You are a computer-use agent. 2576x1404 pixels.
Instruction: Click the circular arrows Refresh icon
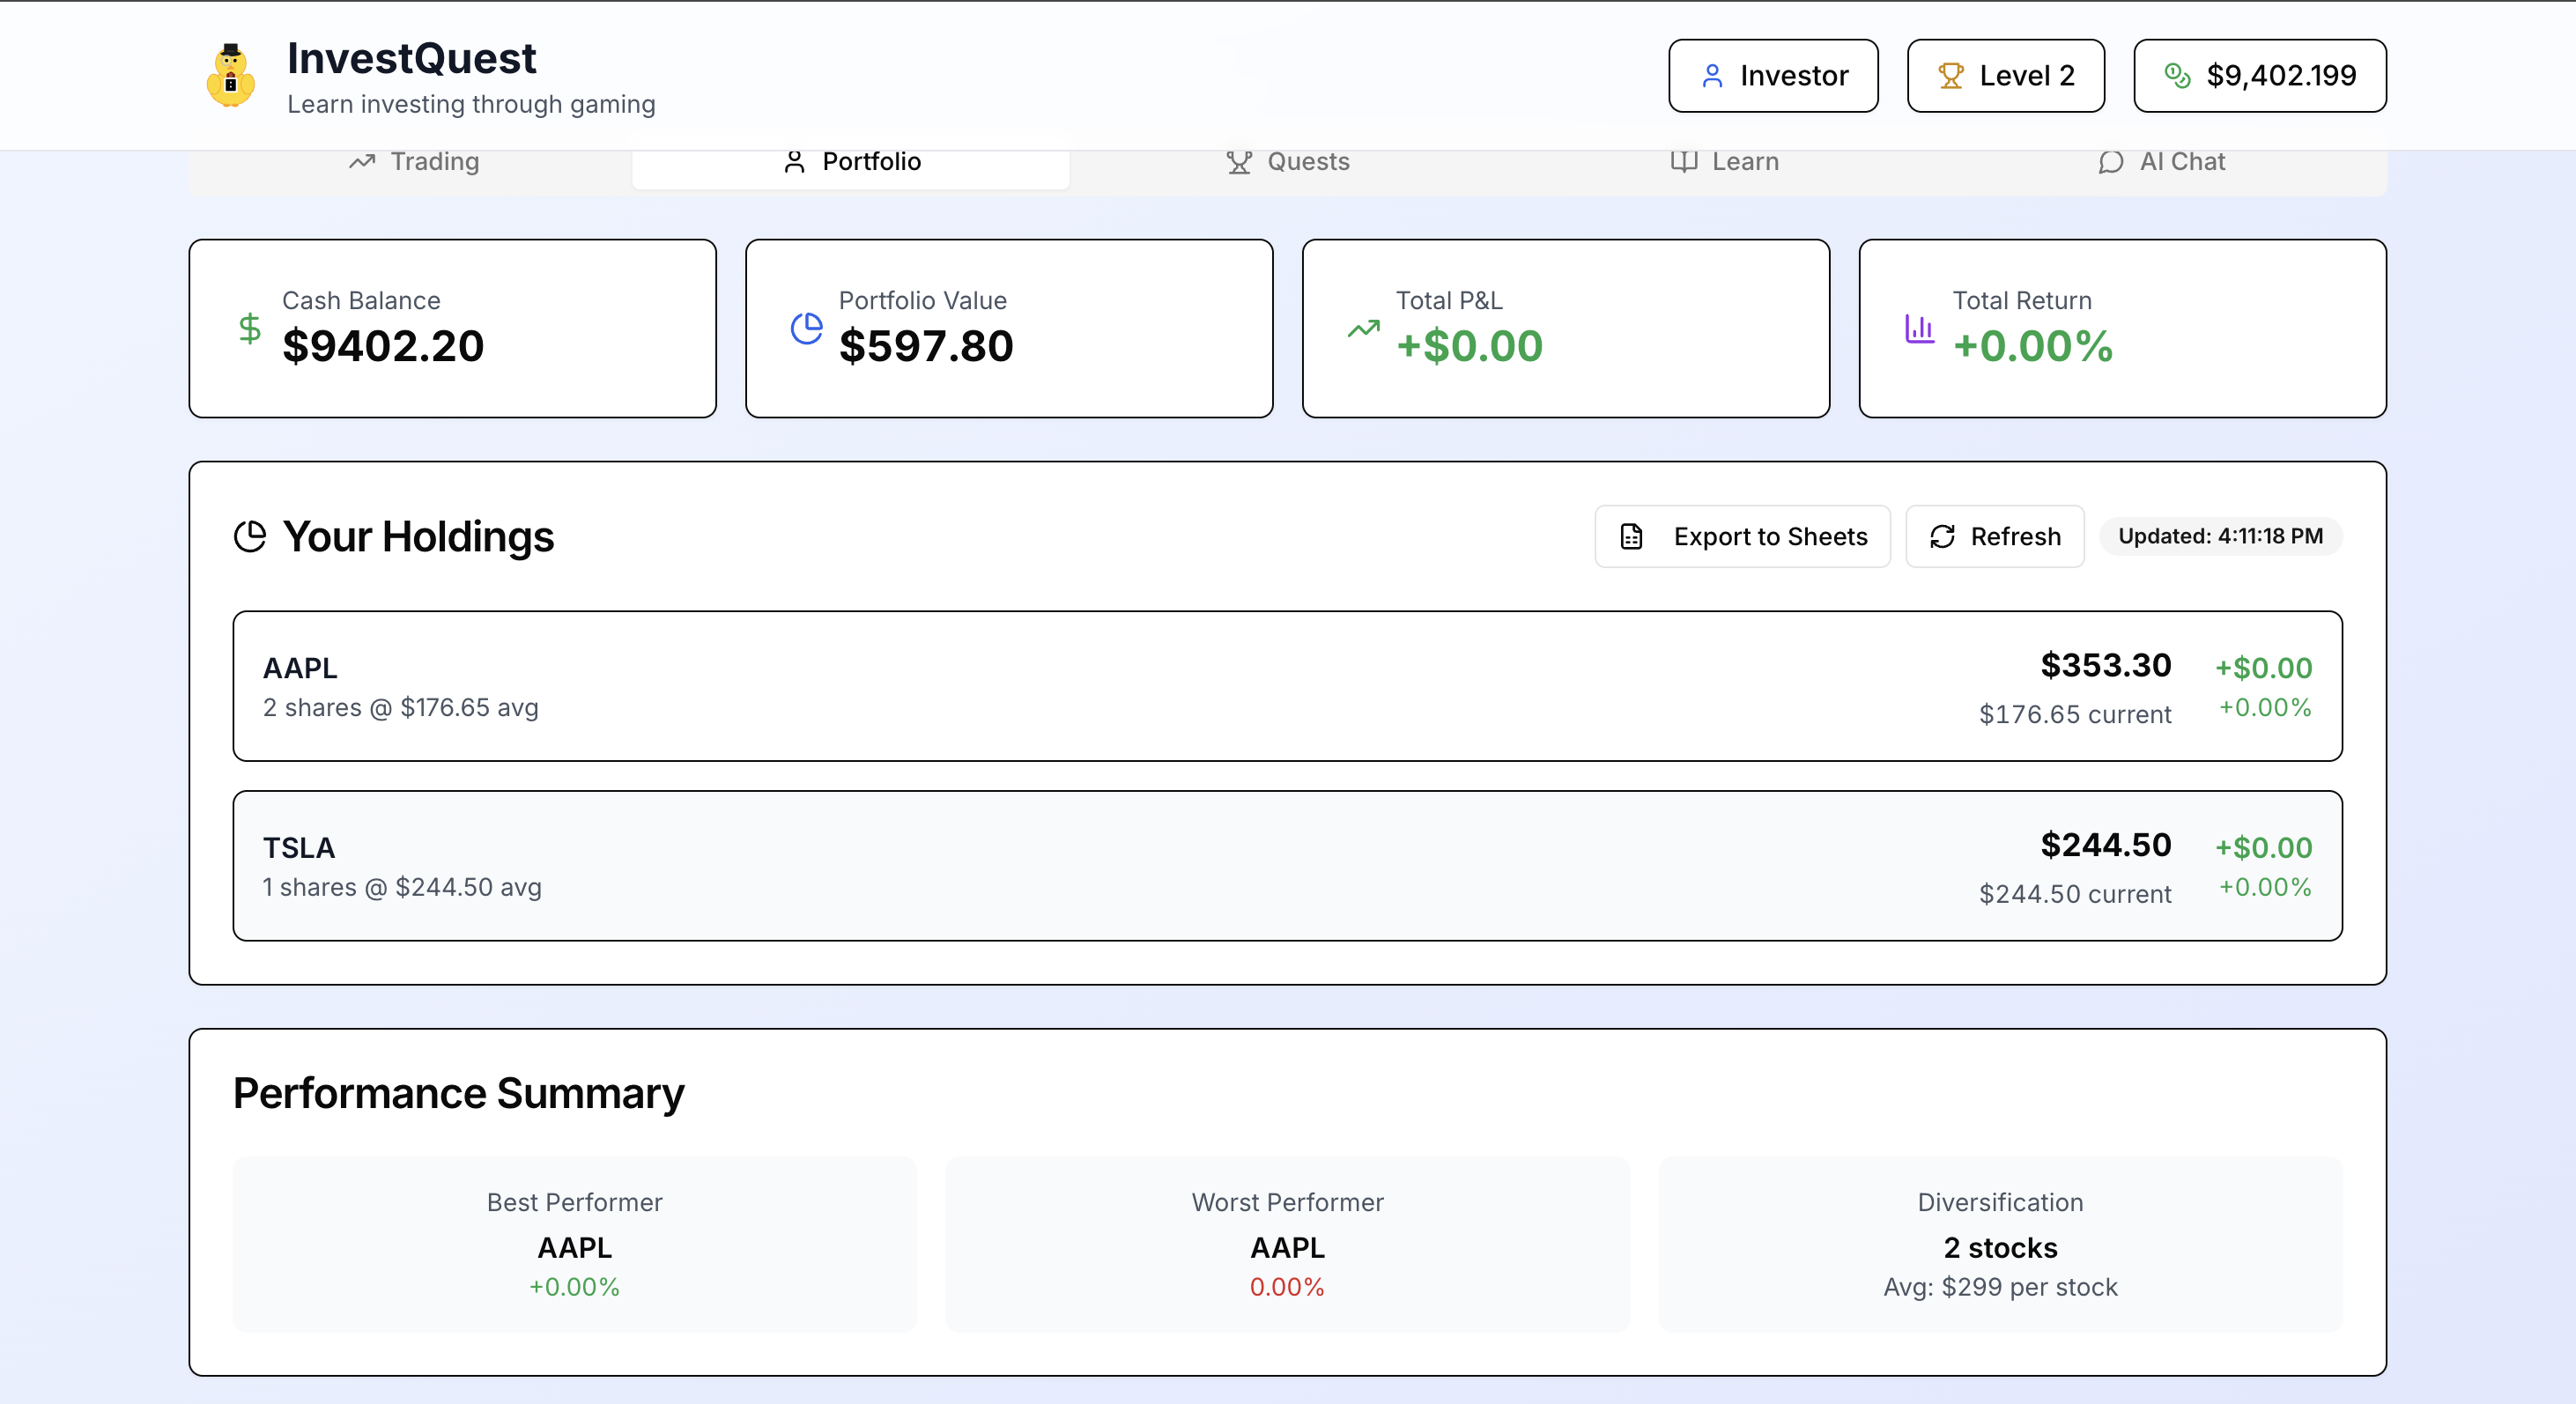pyautogui.click(x=1942, y=537)
